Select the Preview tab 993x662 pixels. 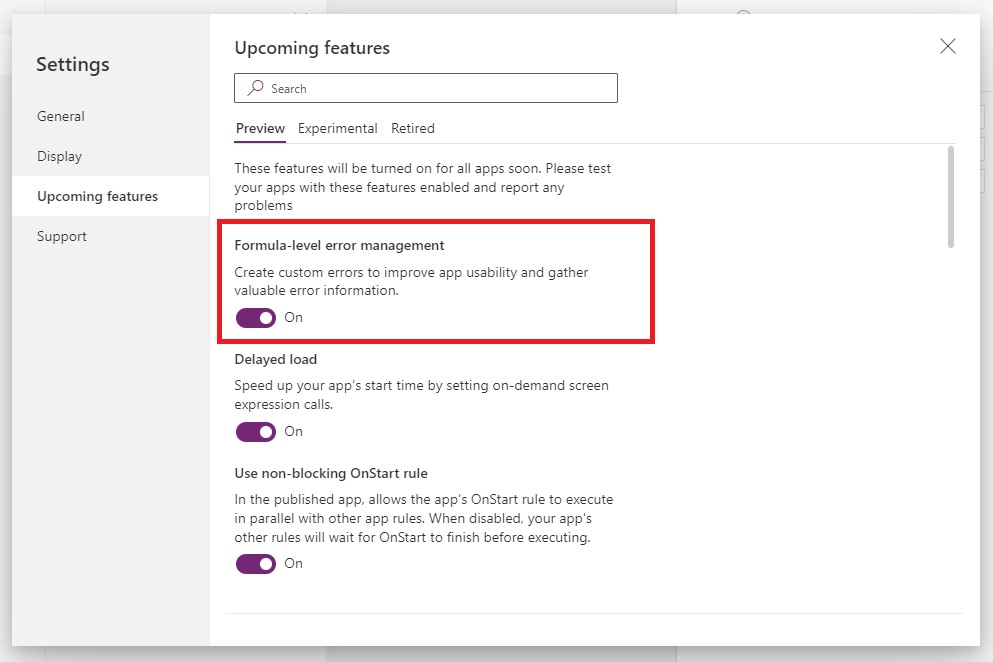pos(259,128)
